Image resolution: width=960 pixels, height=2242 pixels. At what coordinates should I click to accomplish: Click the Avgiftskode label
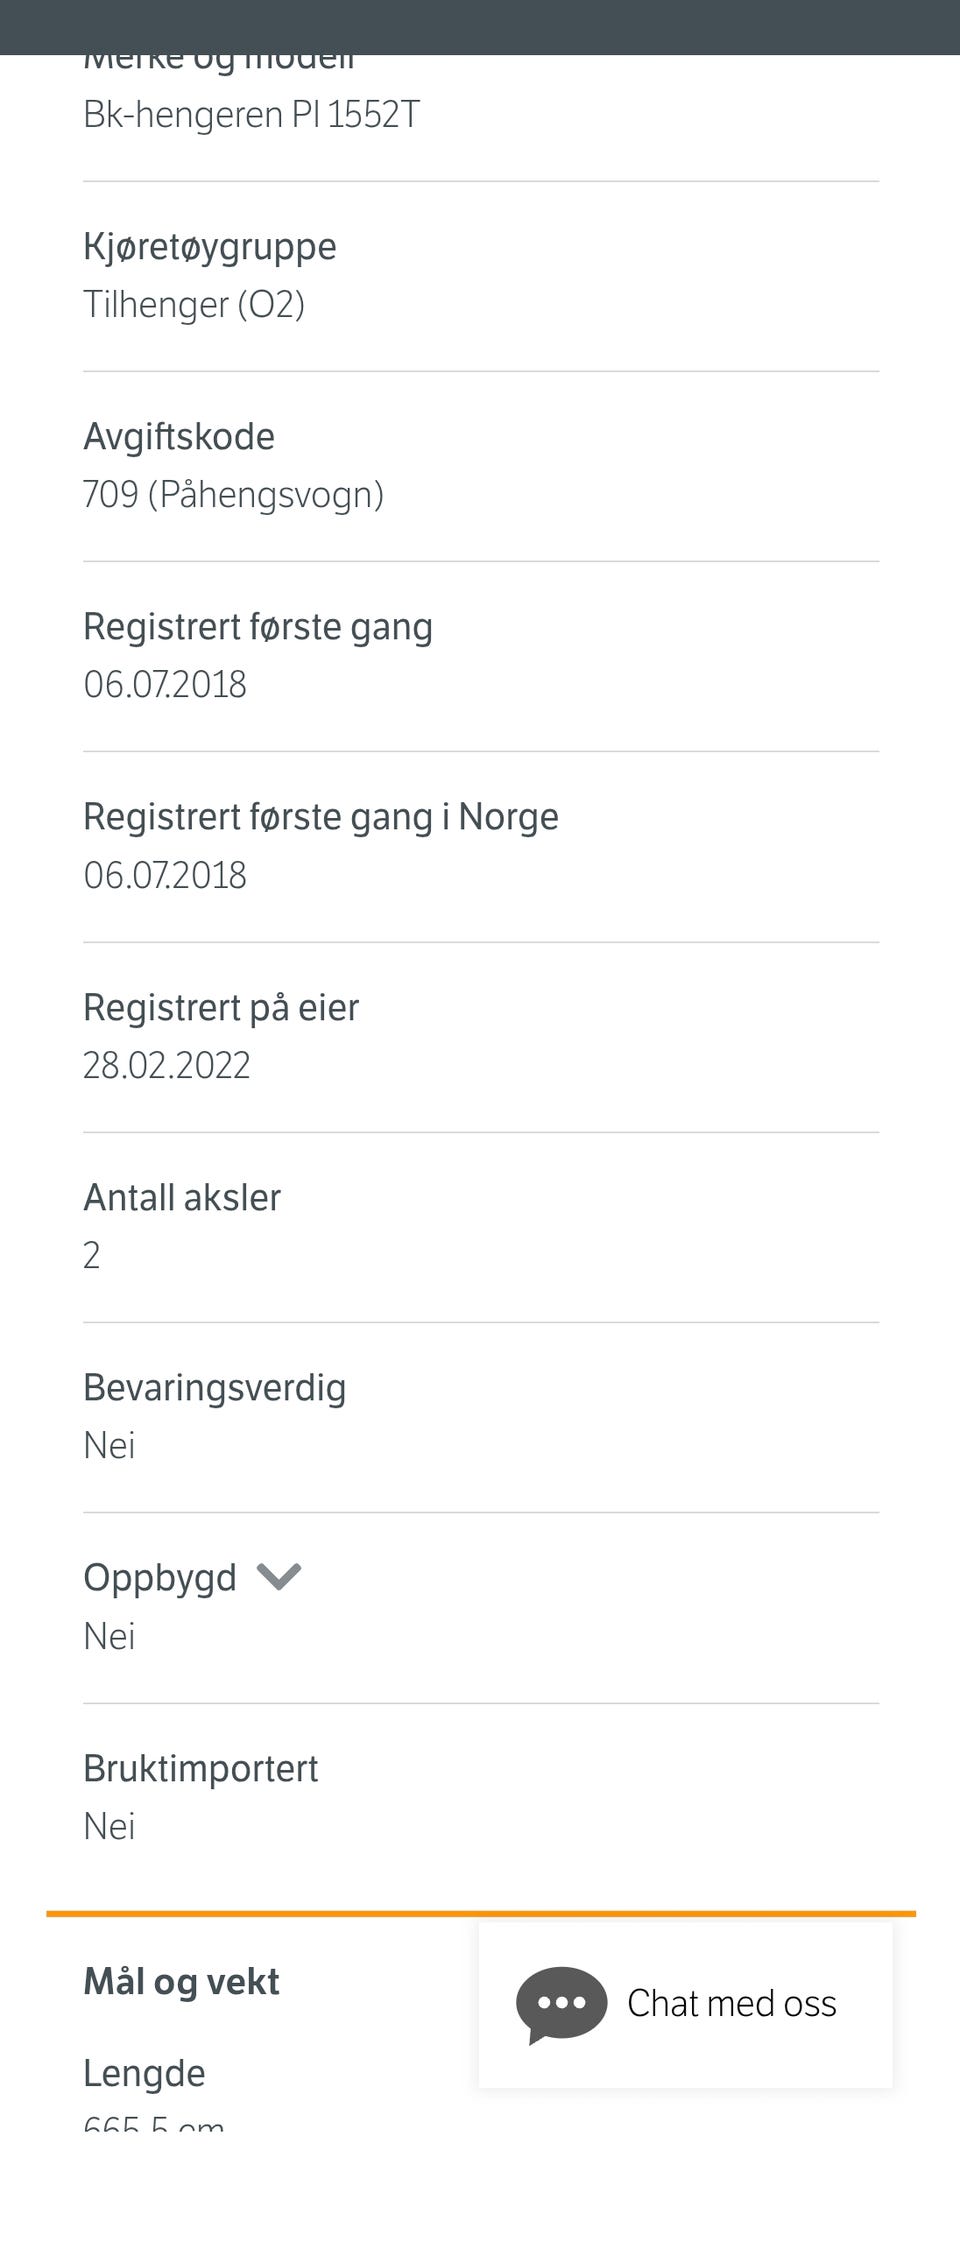[x=179, y=437]
